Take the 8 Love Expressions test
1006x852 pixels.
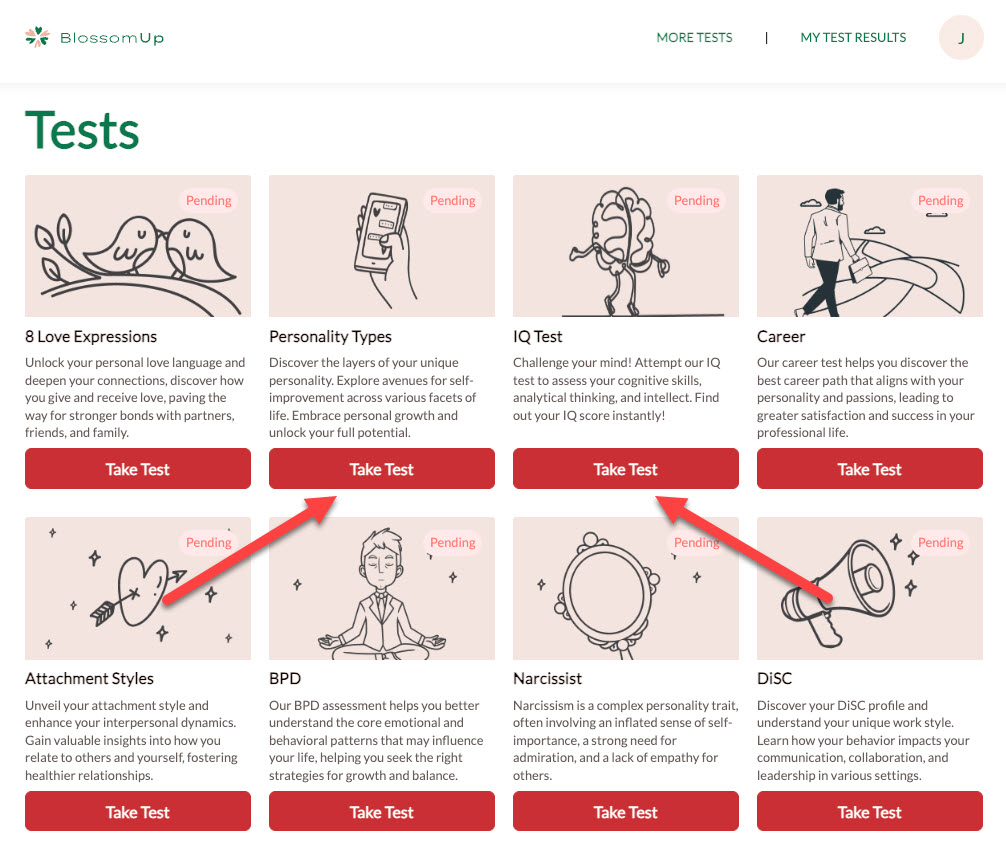pos(138,469)
